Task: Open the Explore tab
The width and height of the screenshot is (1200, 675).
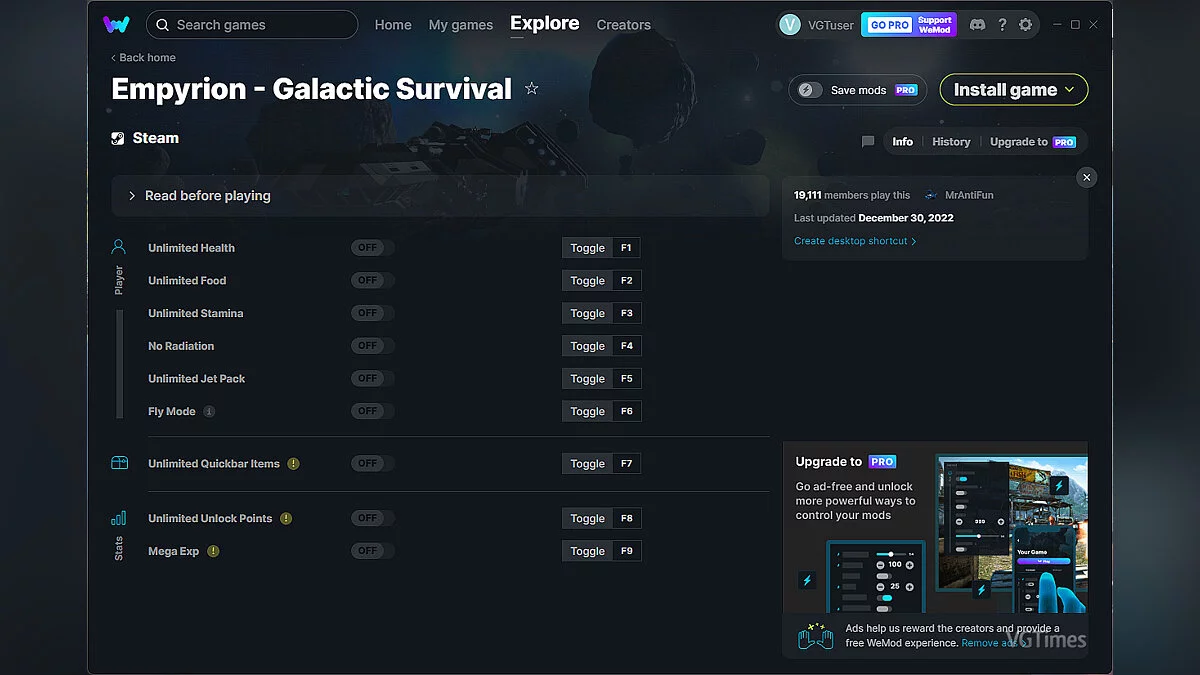Action: [x=545, y=23]
